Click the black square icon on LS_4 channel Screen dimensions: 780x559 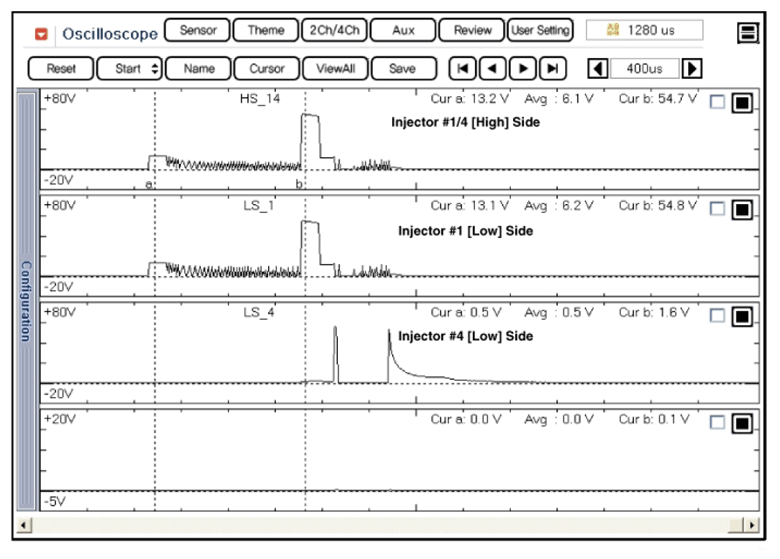tap(742, 317)
